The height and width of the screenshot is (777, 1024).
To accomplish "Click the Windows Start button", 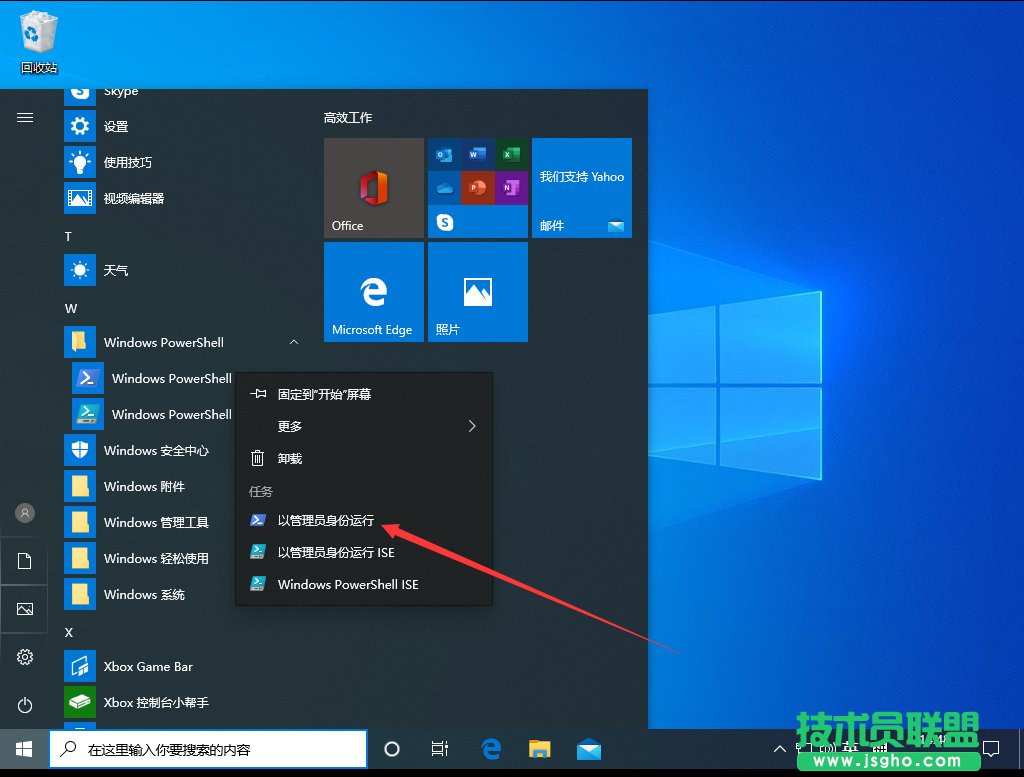I will click(x=24, y=749).
